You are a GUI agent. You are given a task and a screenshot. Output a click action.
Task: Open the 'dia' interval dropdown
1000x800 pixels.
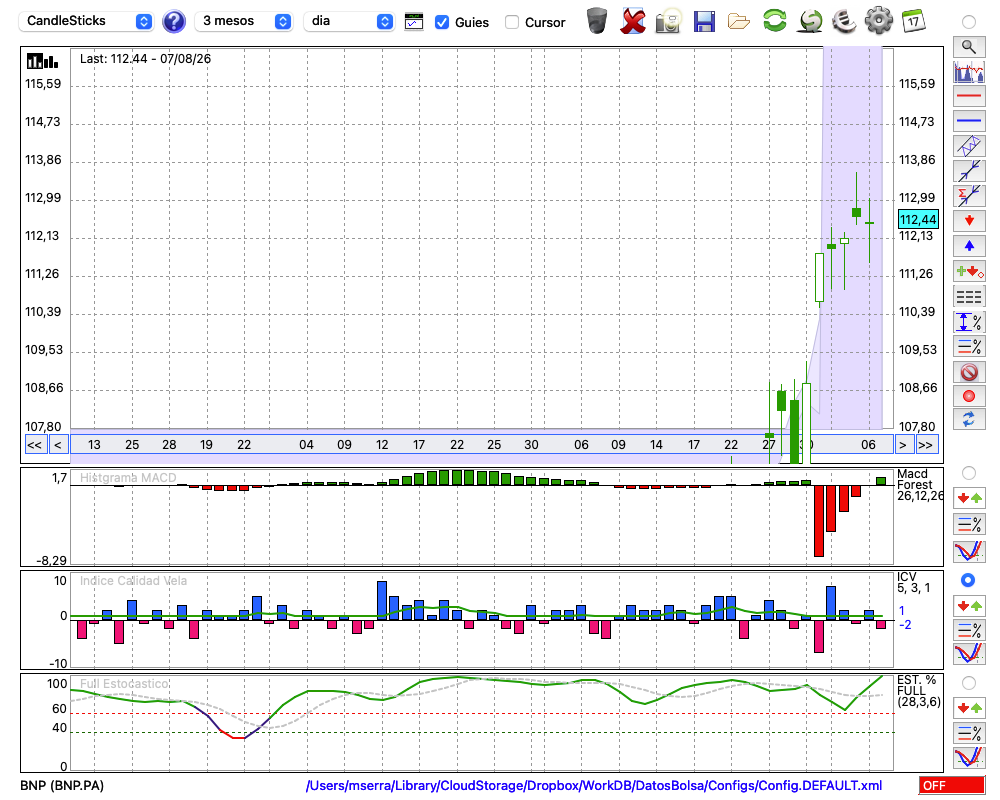tap(349, 21)
